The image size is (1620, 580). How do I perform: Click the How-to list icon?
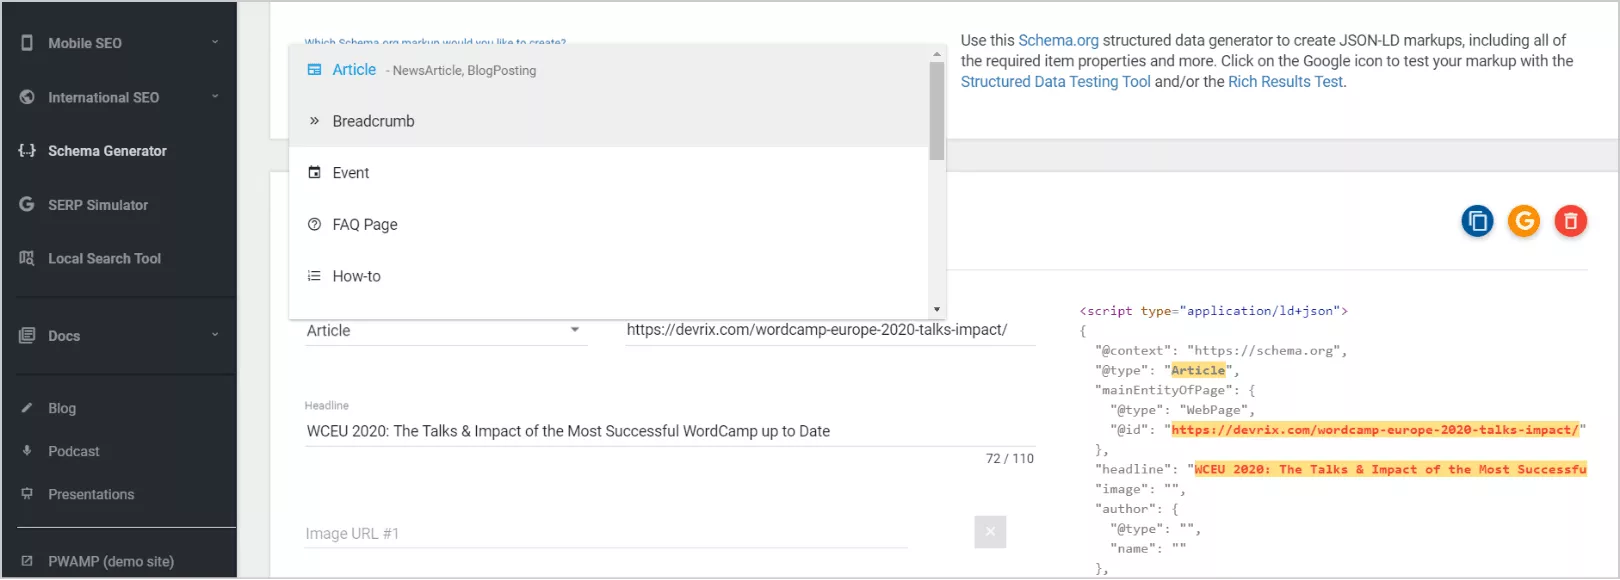[314, 276]
